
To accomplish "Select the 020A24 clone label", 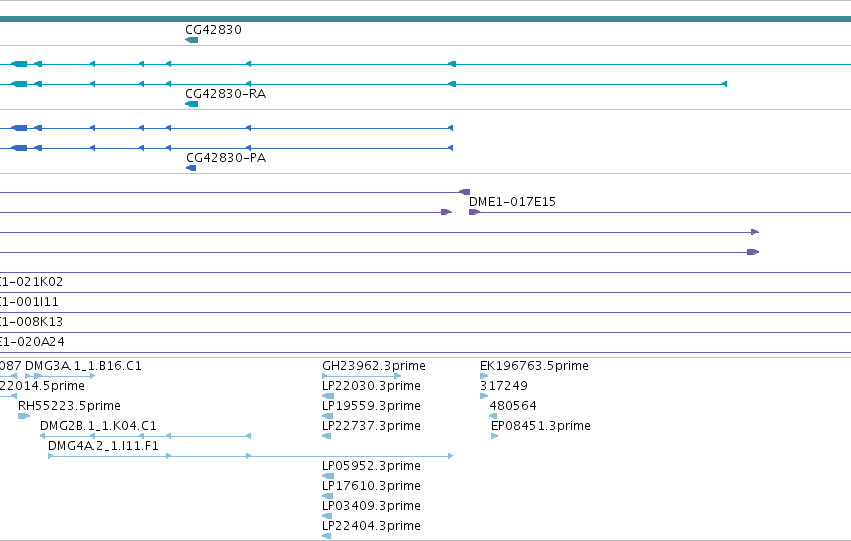I will (x=32, y=342).
